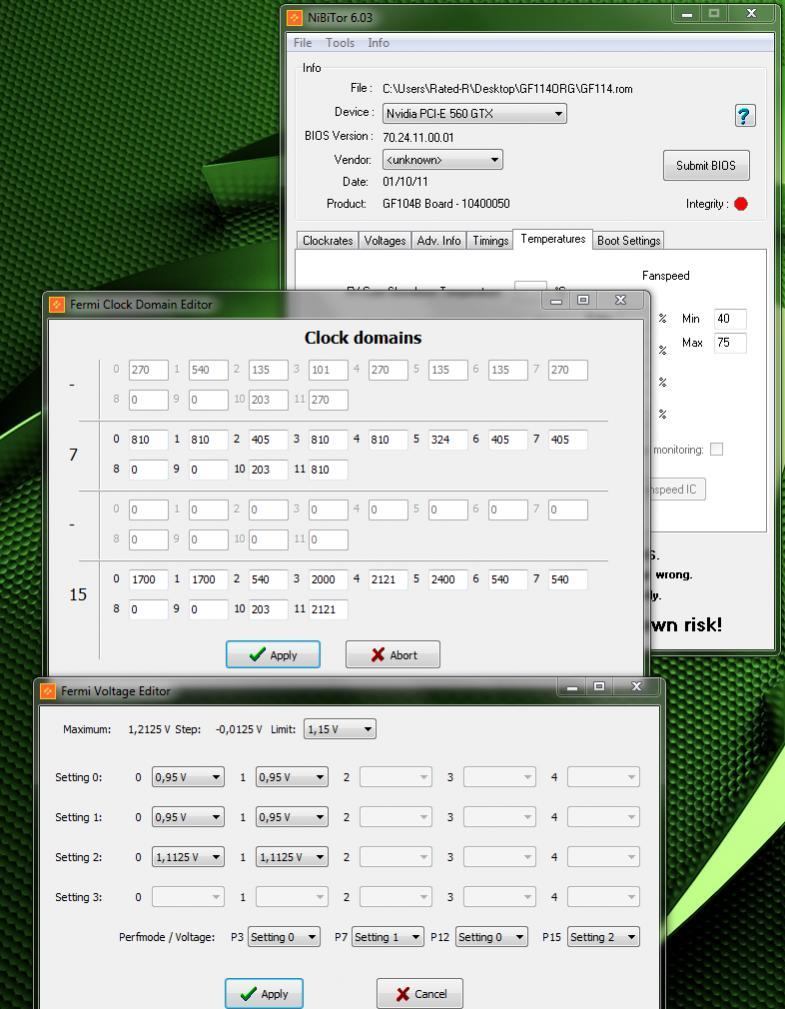Click Abort in the Clock Domain Editor

[x=393, y=654]
